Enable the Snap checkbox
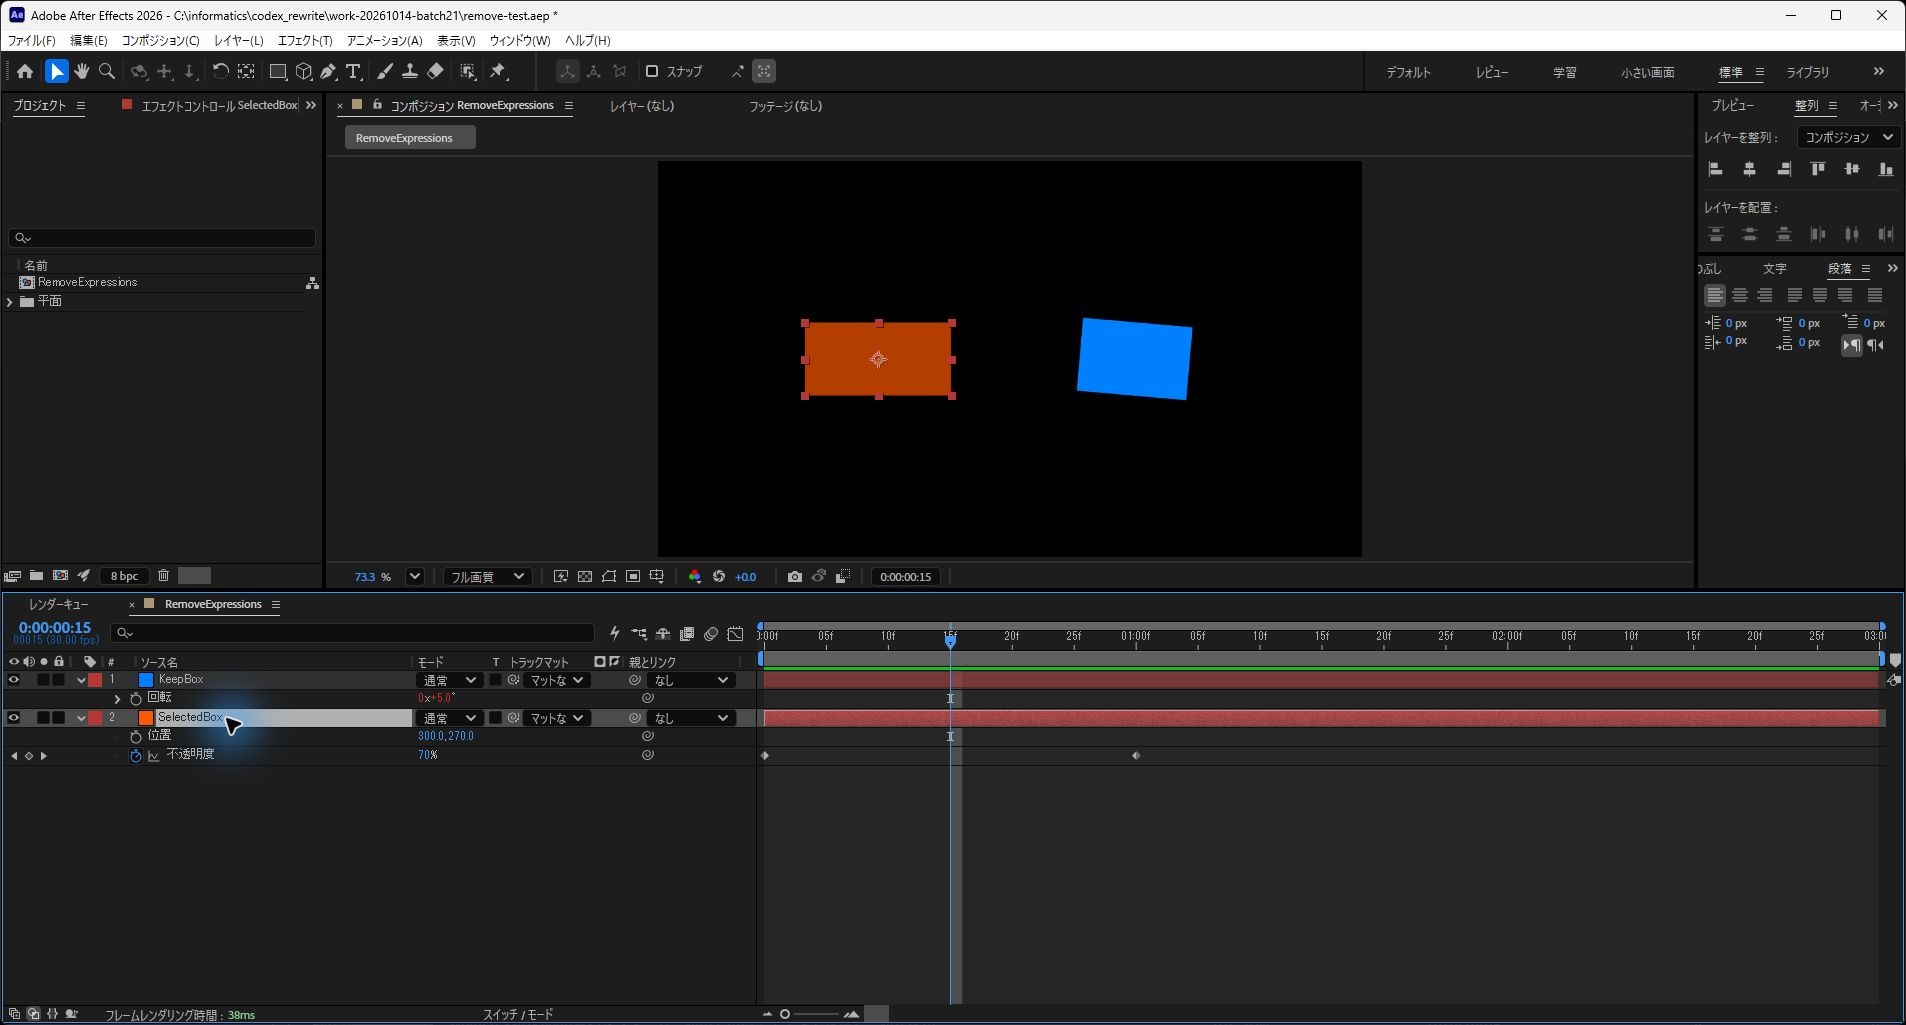Image resolution: width=1906 pixels, height=1025 pixels. point(652,71)
